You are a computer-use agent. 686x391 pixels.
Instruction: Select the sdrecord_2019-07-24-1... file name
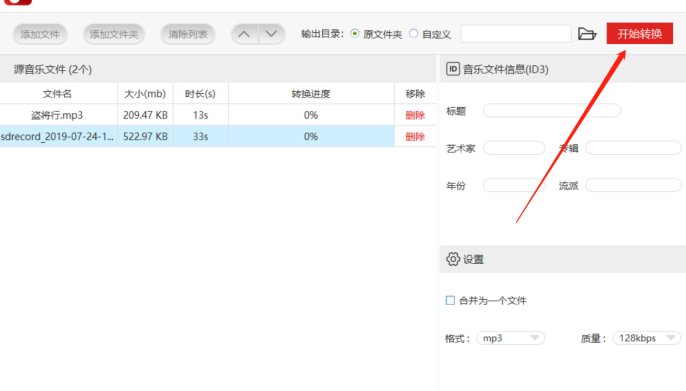[57, 136]
